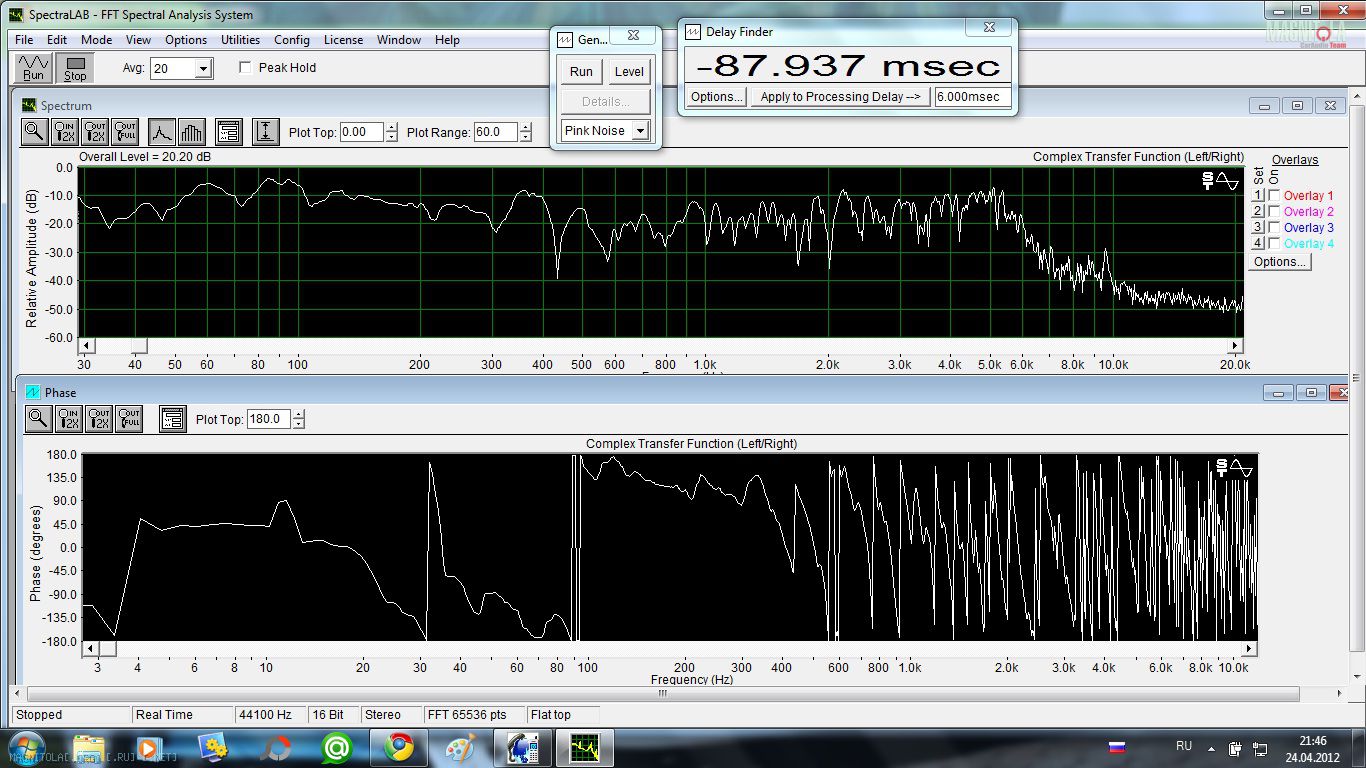Screen dimensions: 1366x768
Task: Click the Stop toolbar button
Action: point(75,68)
